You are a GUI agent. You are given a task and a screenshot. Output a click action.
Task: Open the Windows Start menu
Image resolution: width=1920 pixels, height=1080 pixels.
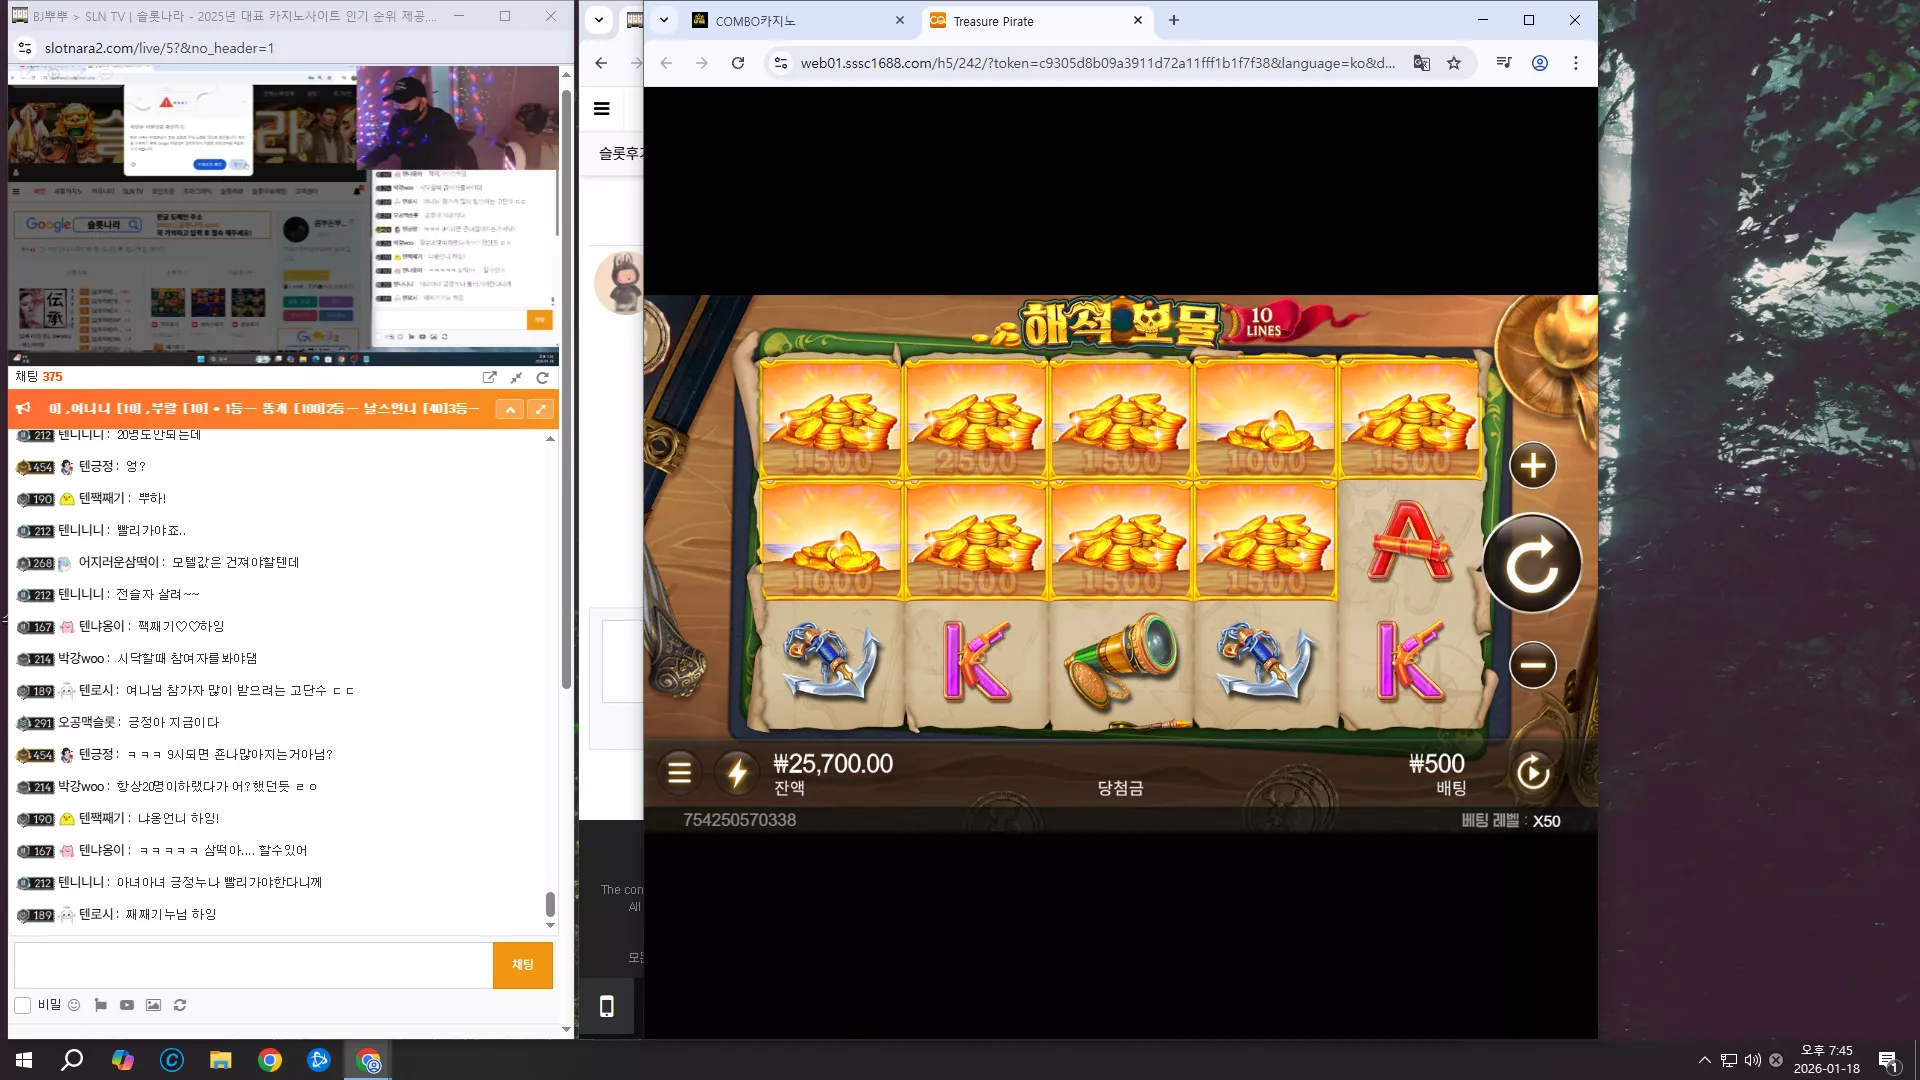click(x=24, y=1060)
